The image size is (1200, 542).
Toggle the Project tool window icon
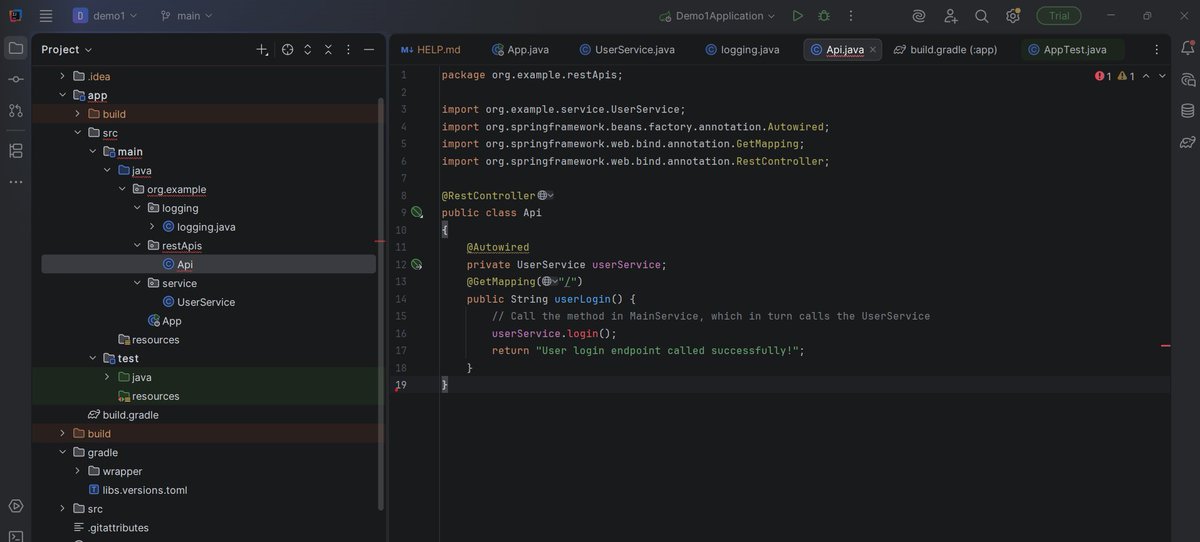16,48
